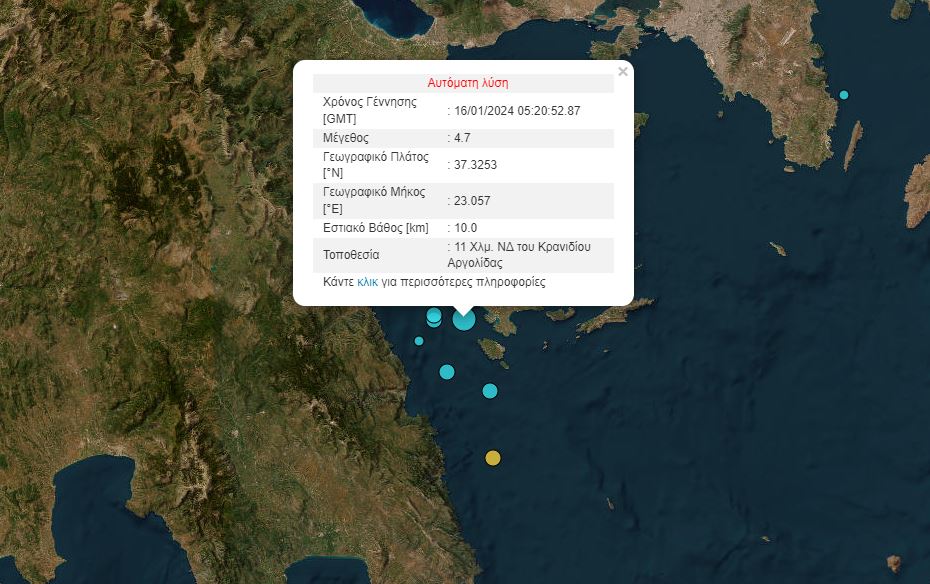Screen dimensions: 930x584
Task: Select the yellow earthquake marker in the sea
Action: click(x=492, y=458)
